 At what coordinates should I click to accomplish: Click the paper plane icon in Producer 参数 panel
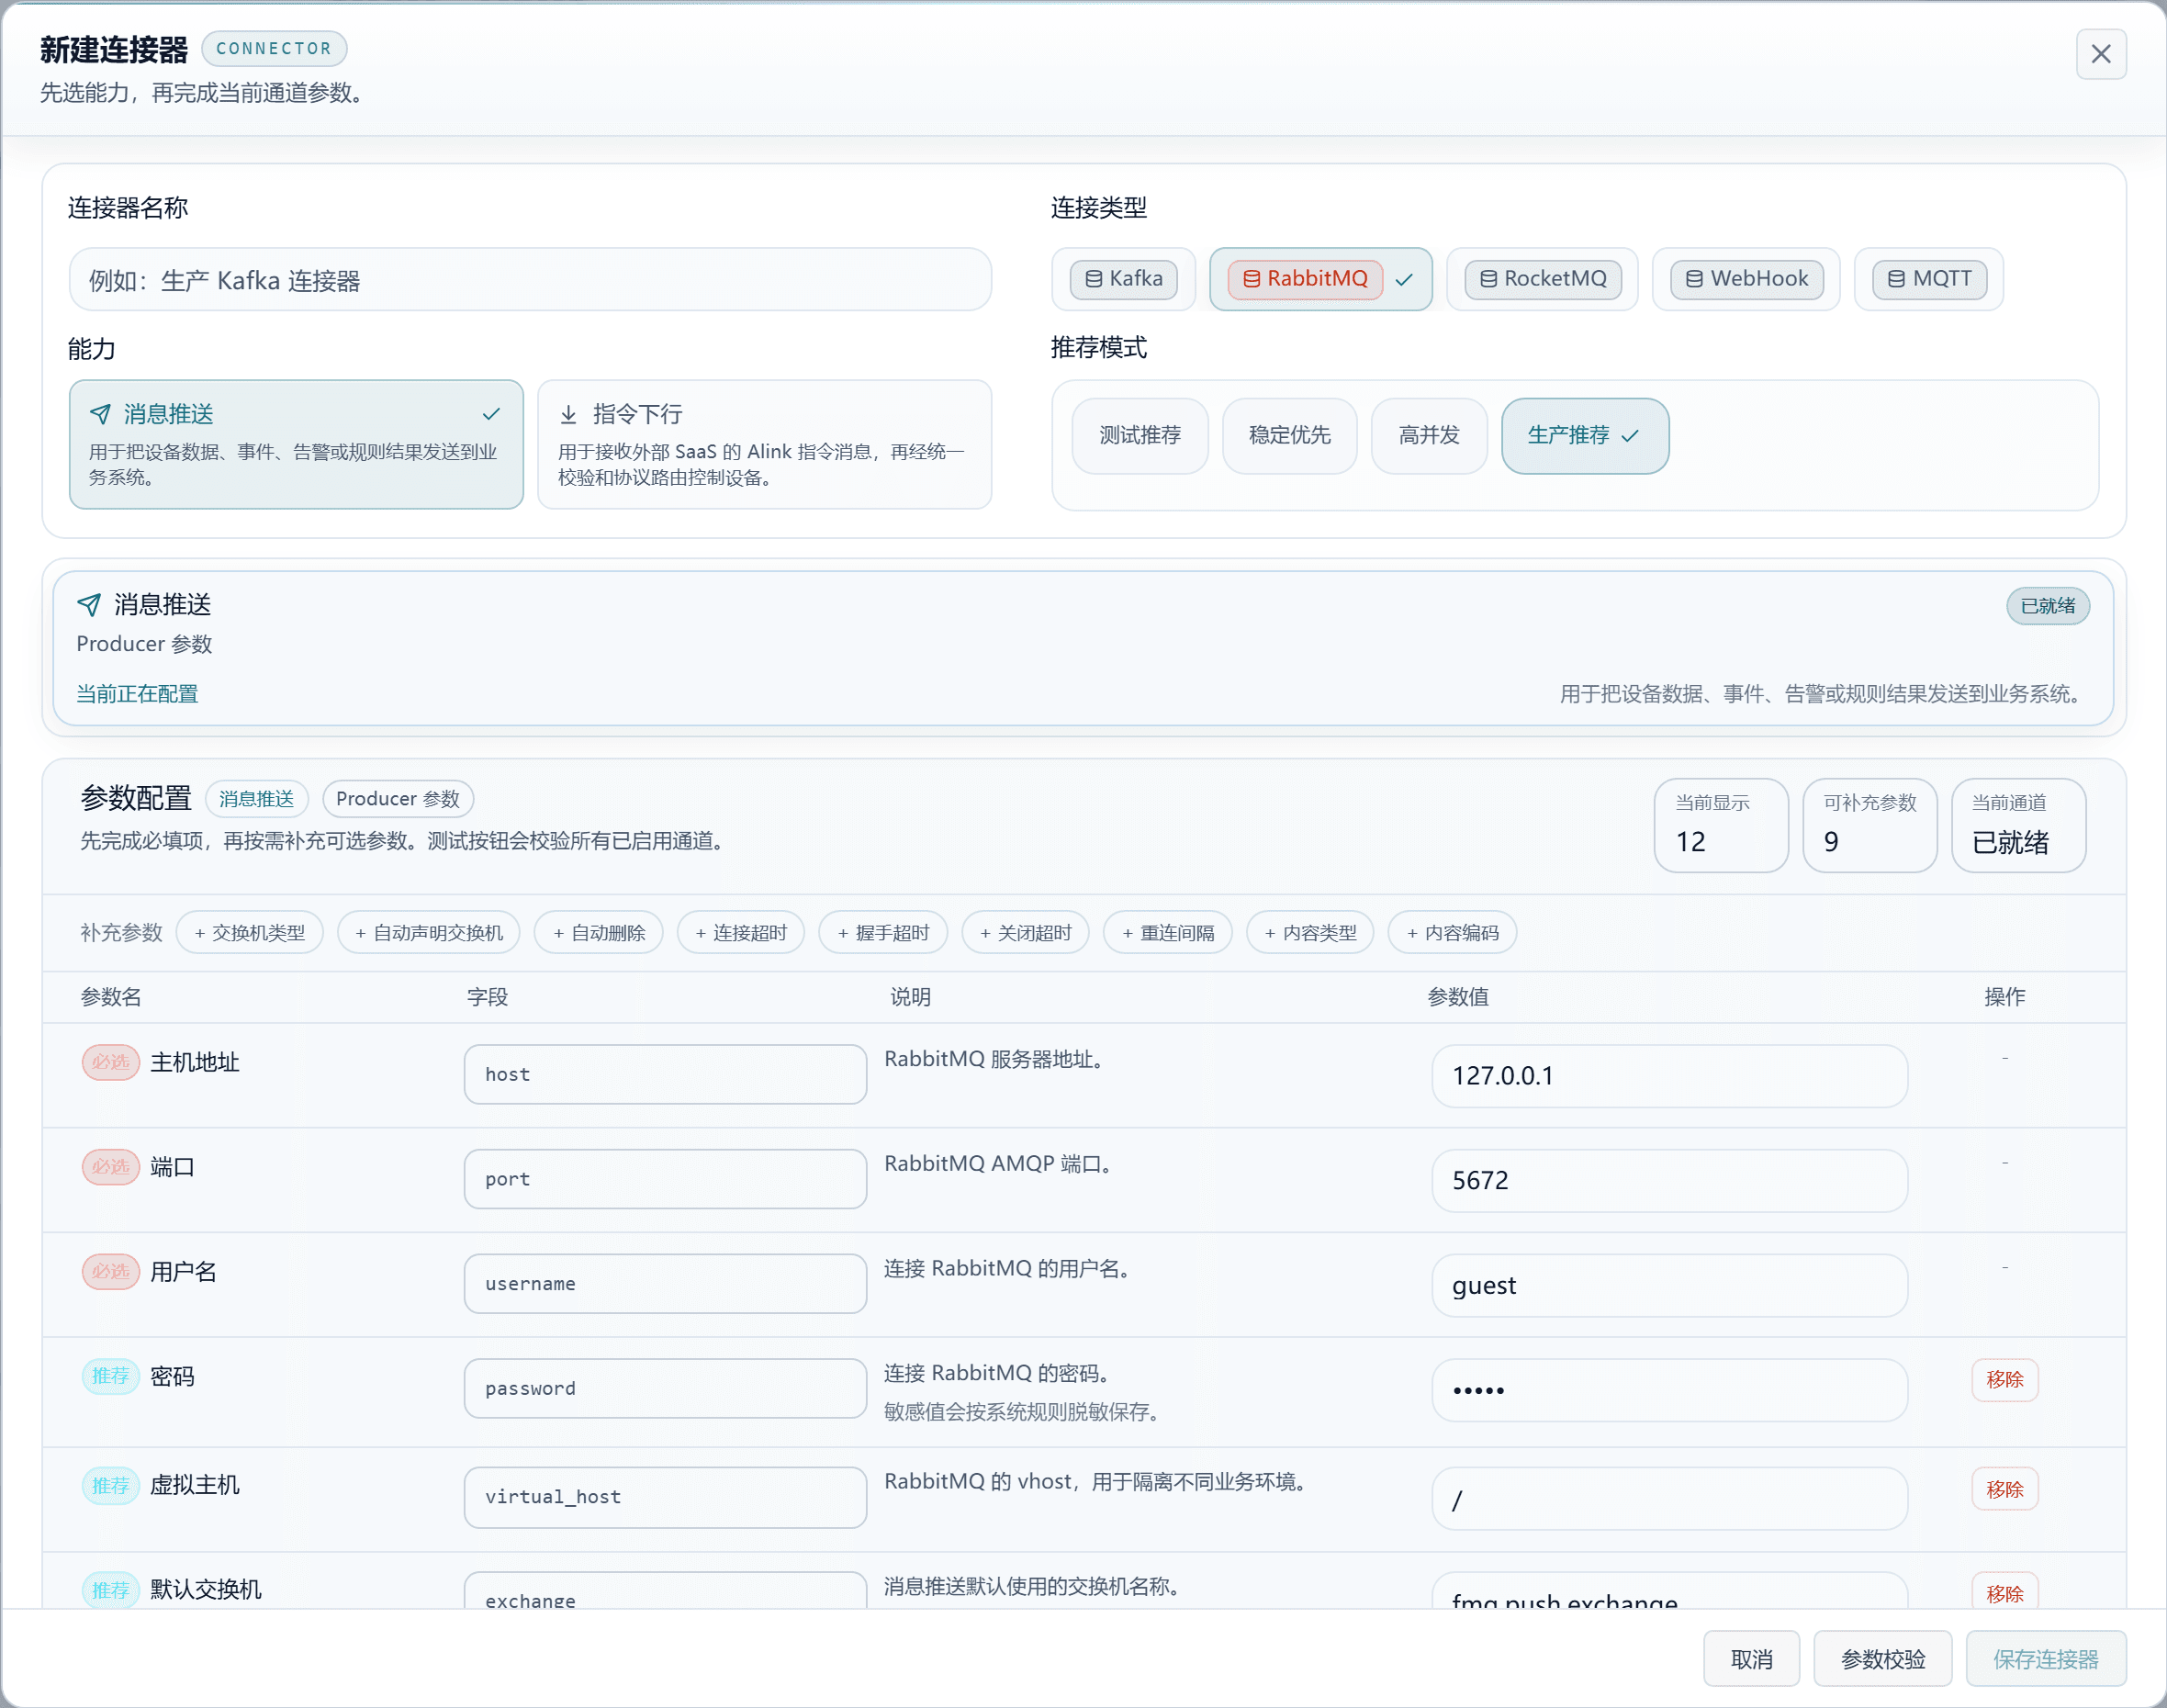(89, 604)
